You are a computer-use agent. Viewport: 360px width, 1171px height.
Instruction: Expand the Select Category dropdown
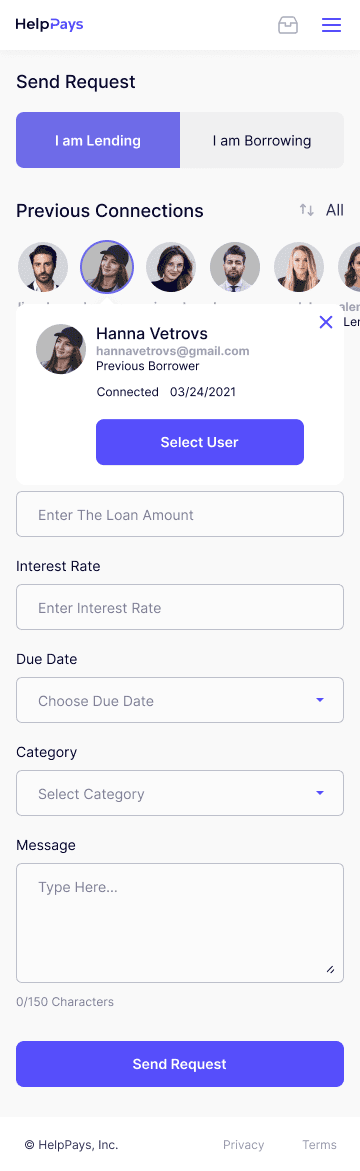180,793
